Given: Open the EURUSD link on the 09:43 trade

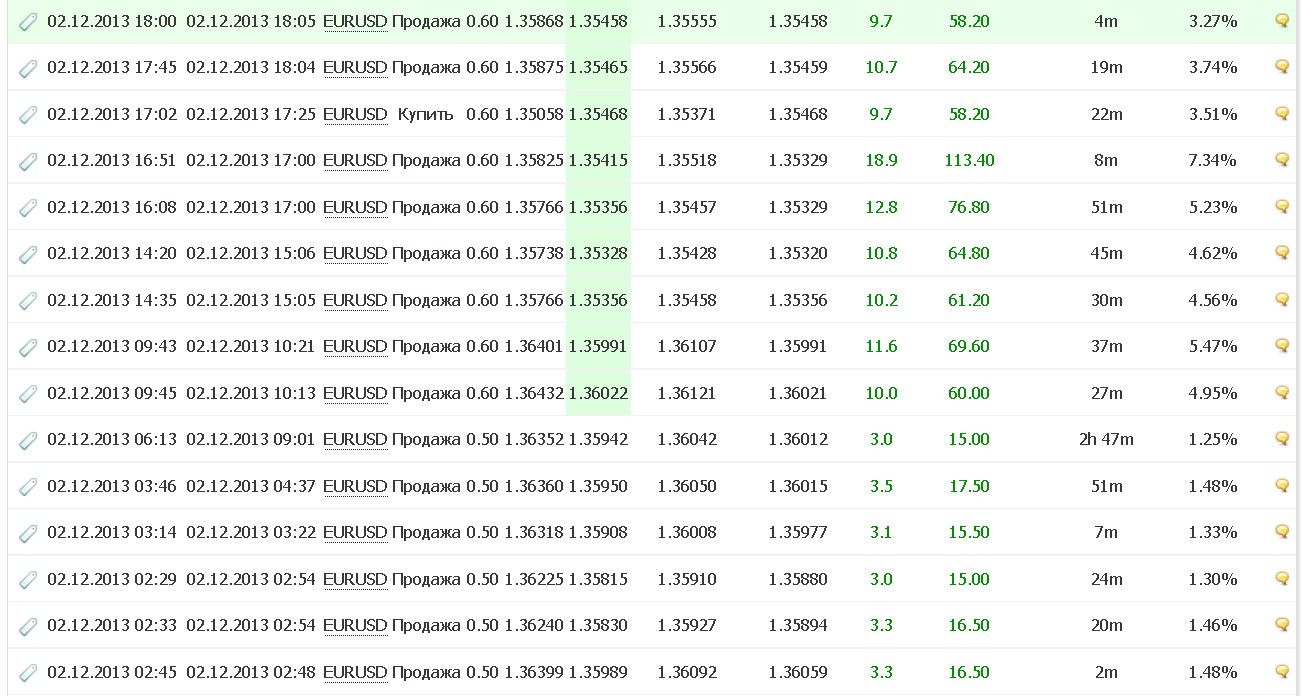Looking at the screenshot, I should click(355, 346).
